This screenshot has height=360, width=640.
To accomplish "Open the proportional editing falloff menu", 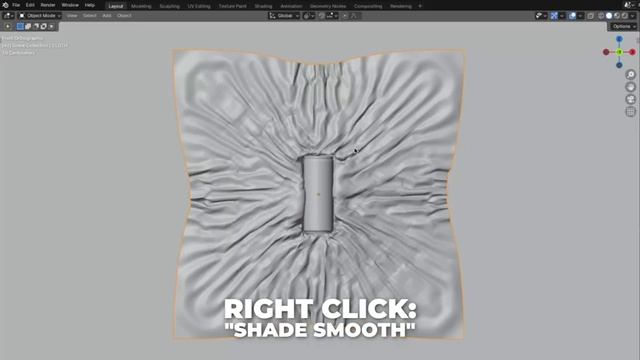I will pyautogui.click(x=354, y=16).
